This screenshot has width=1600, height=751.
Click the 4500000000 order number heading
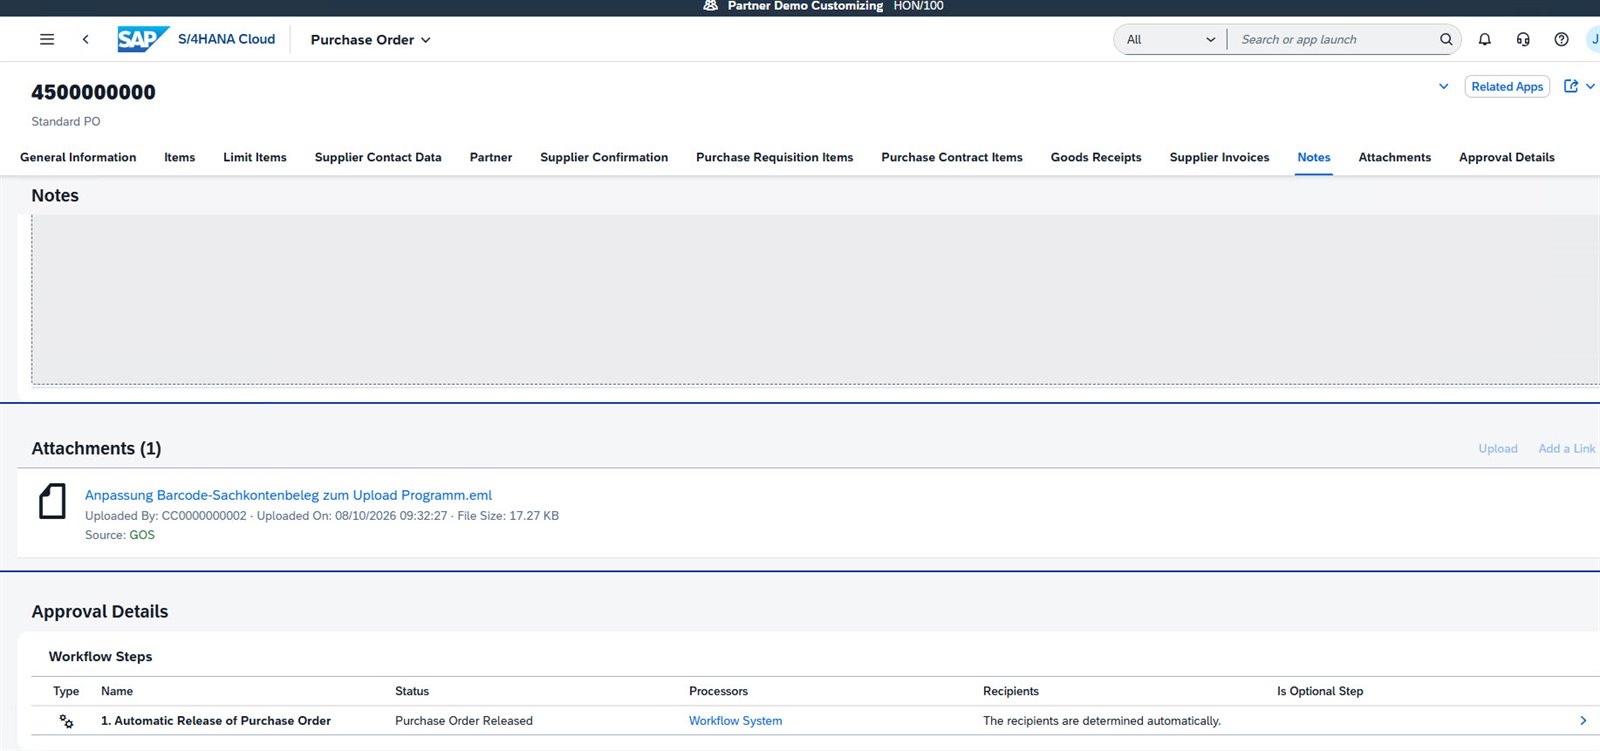click(x=93, y=92)
